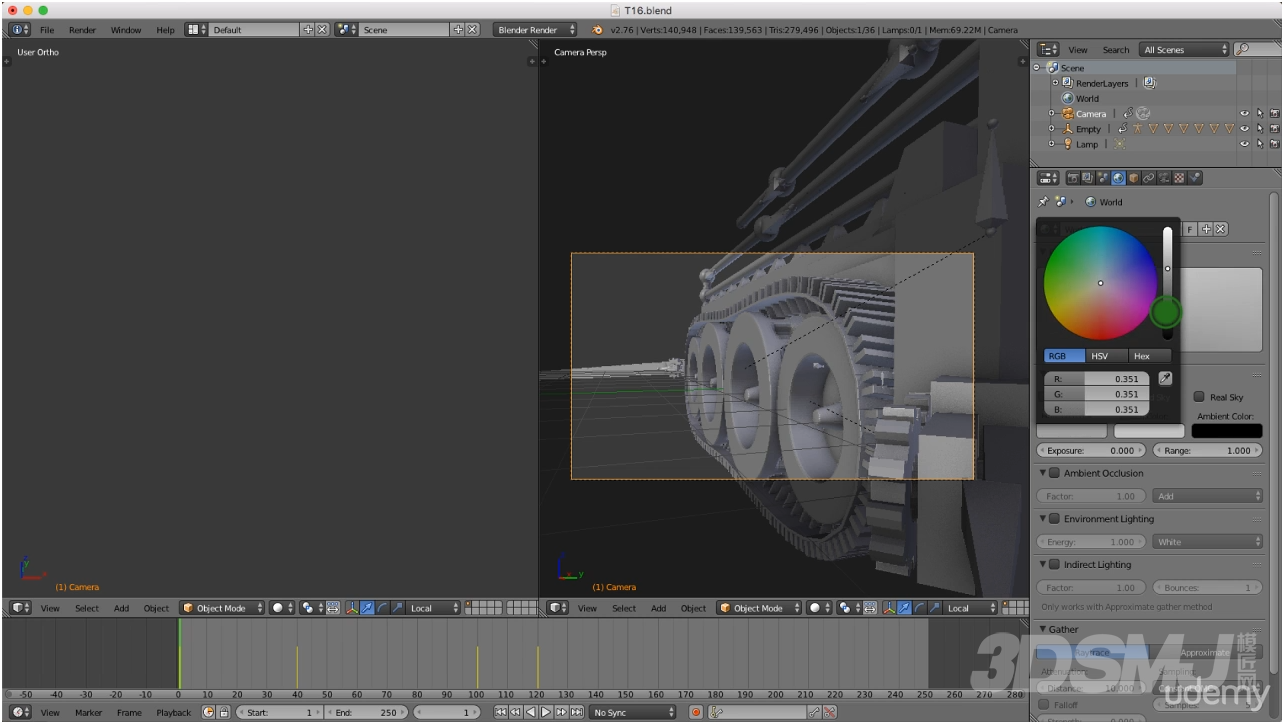Enable the Environment Lighting checkbox
Screen dimensions: 1284x724
1054,519
